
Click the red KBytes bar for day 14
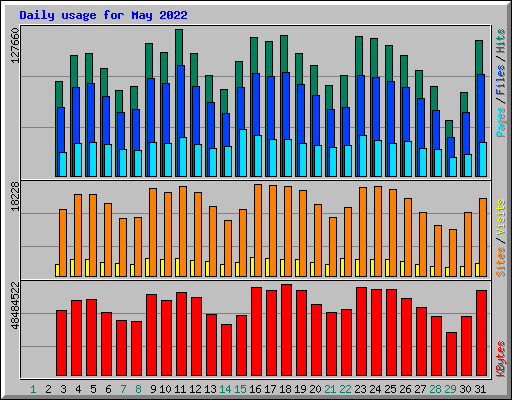click(x=226, y=350)
